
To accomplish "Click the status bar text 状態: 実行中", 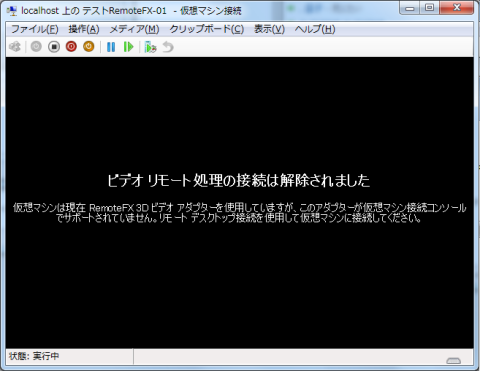I will coord(34,356).
